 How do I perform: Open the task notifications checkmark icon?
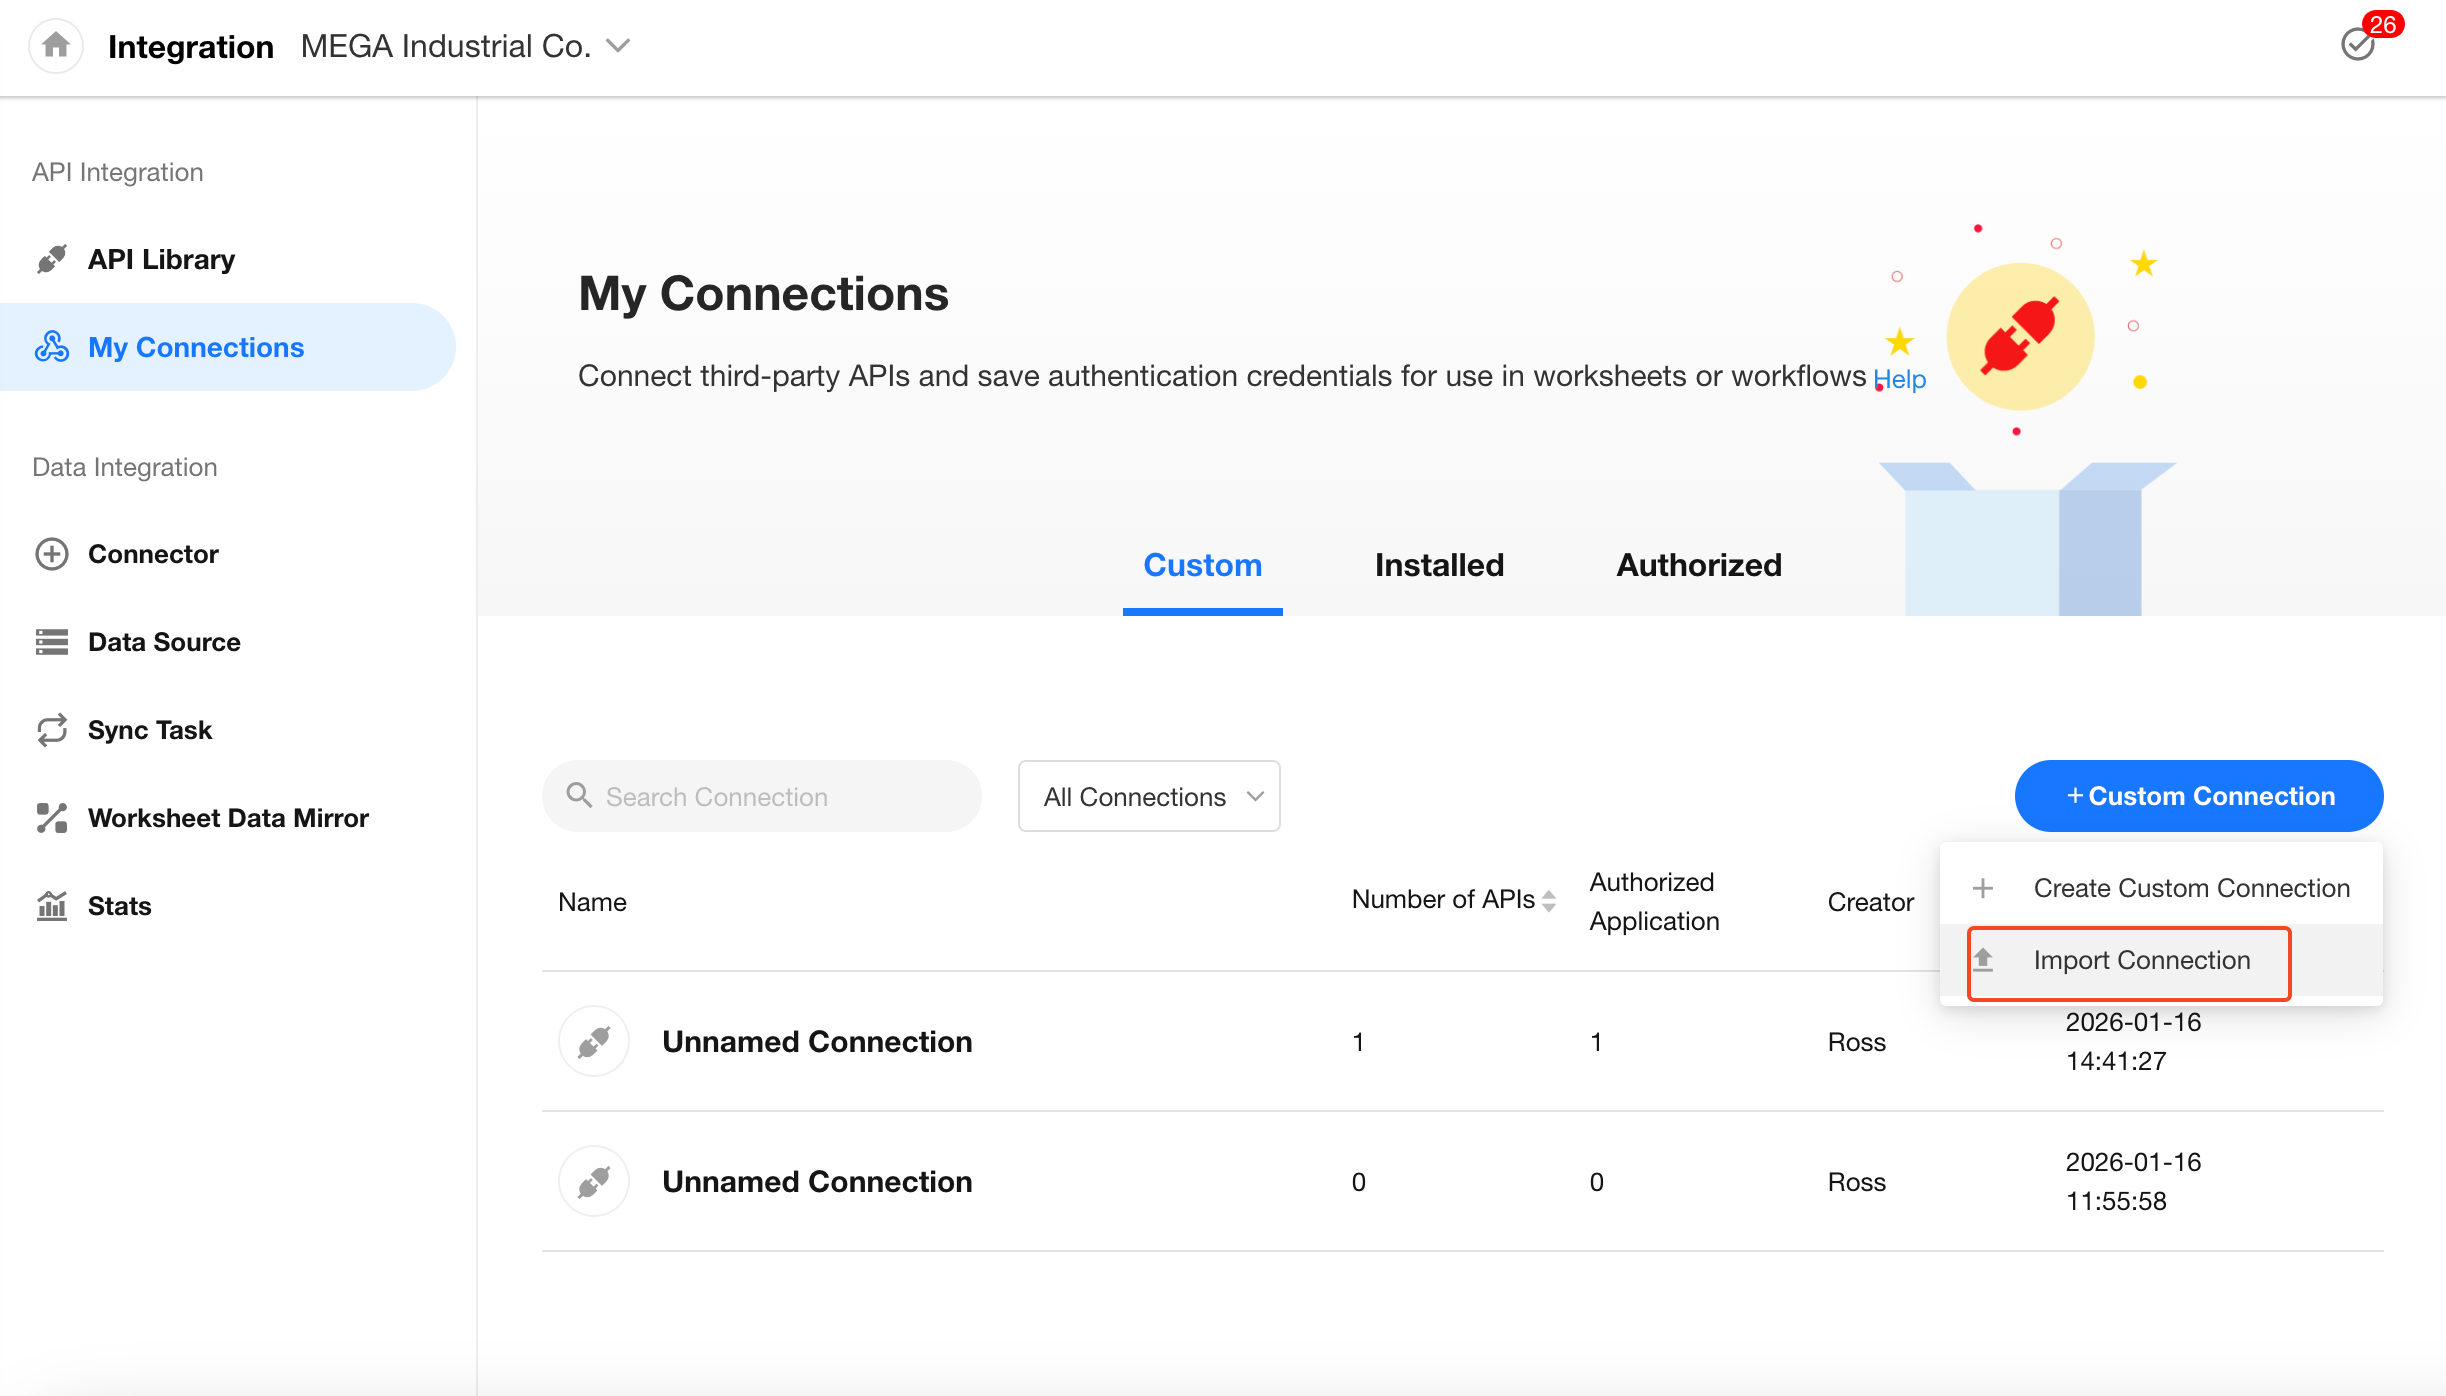tap(2357, 45)
